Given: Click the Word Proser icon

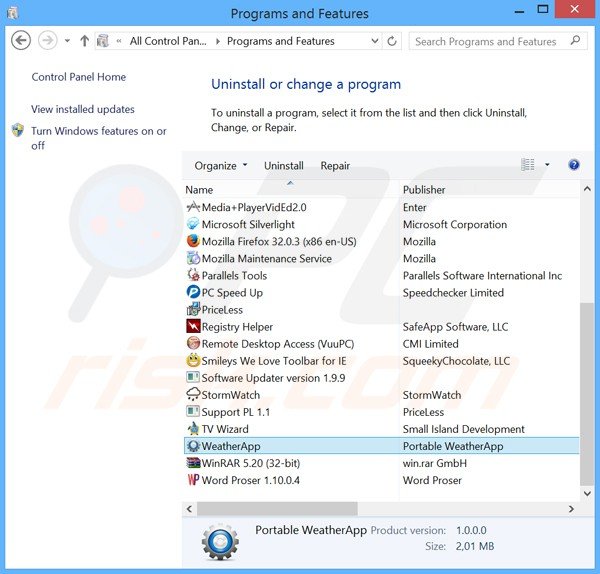Looking at the screenshot, I should coord(193,480).
